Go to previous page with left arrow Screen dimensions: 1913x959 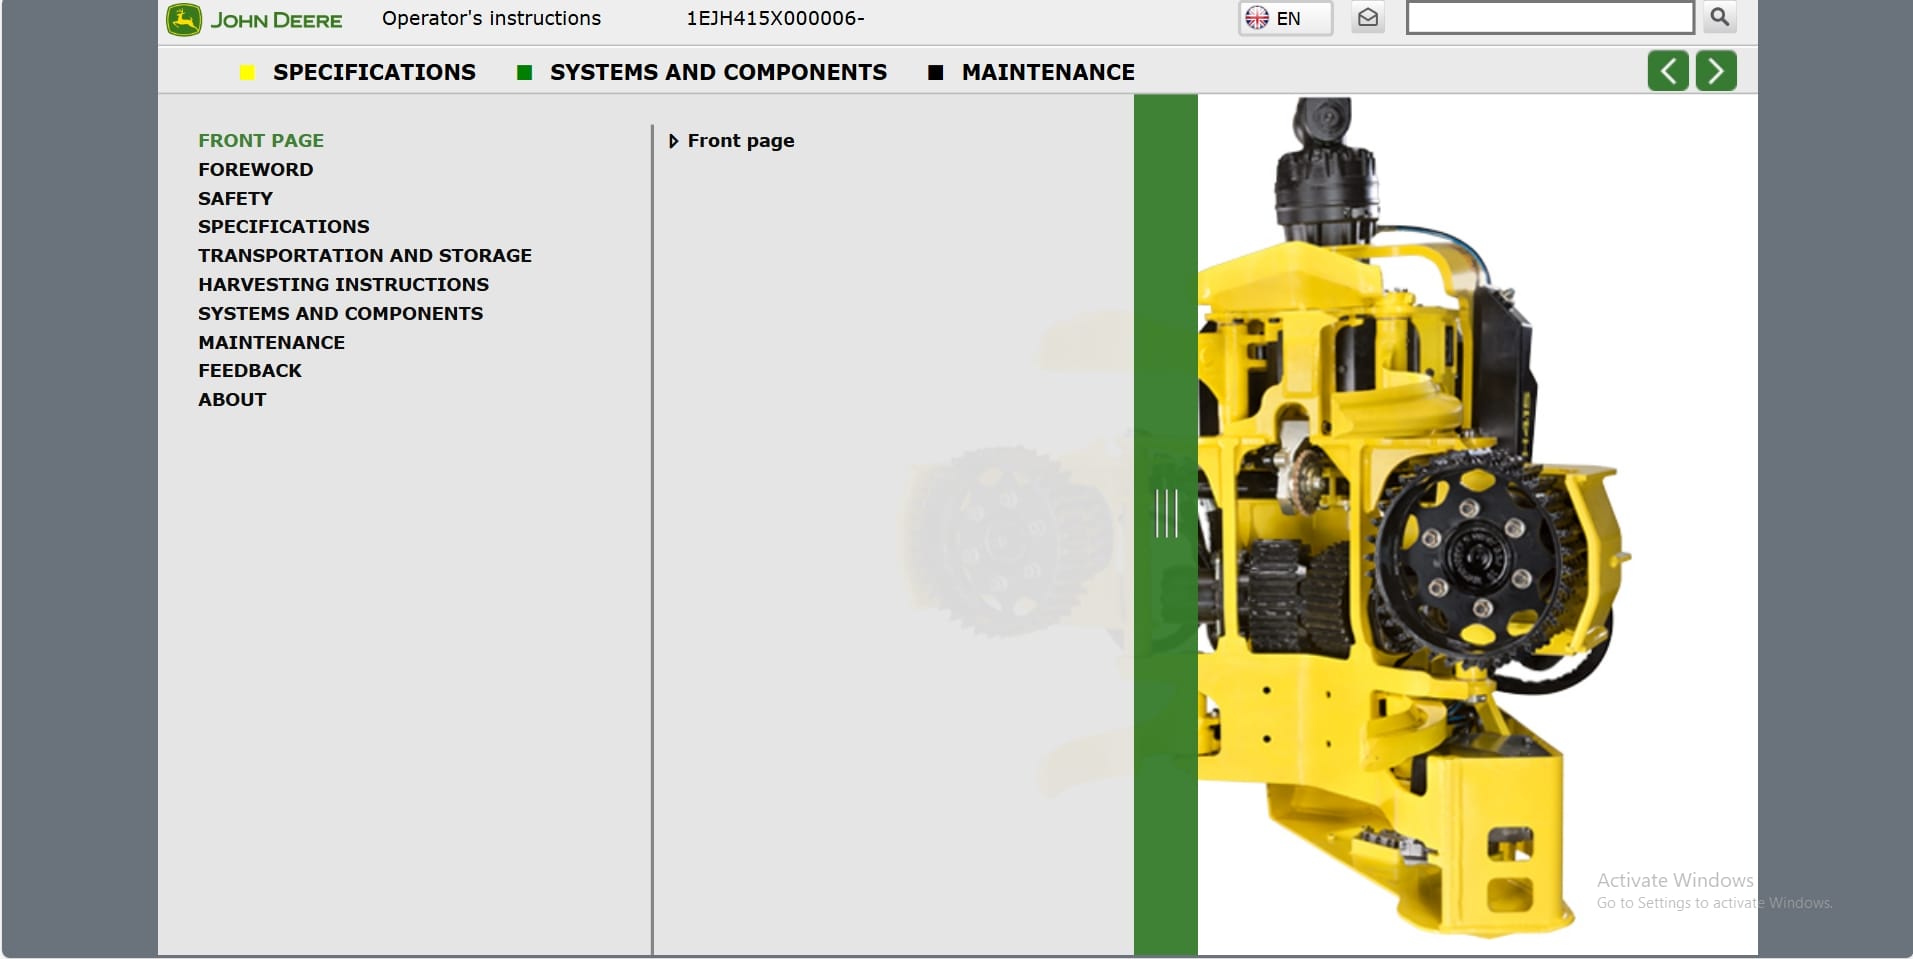1667,71
